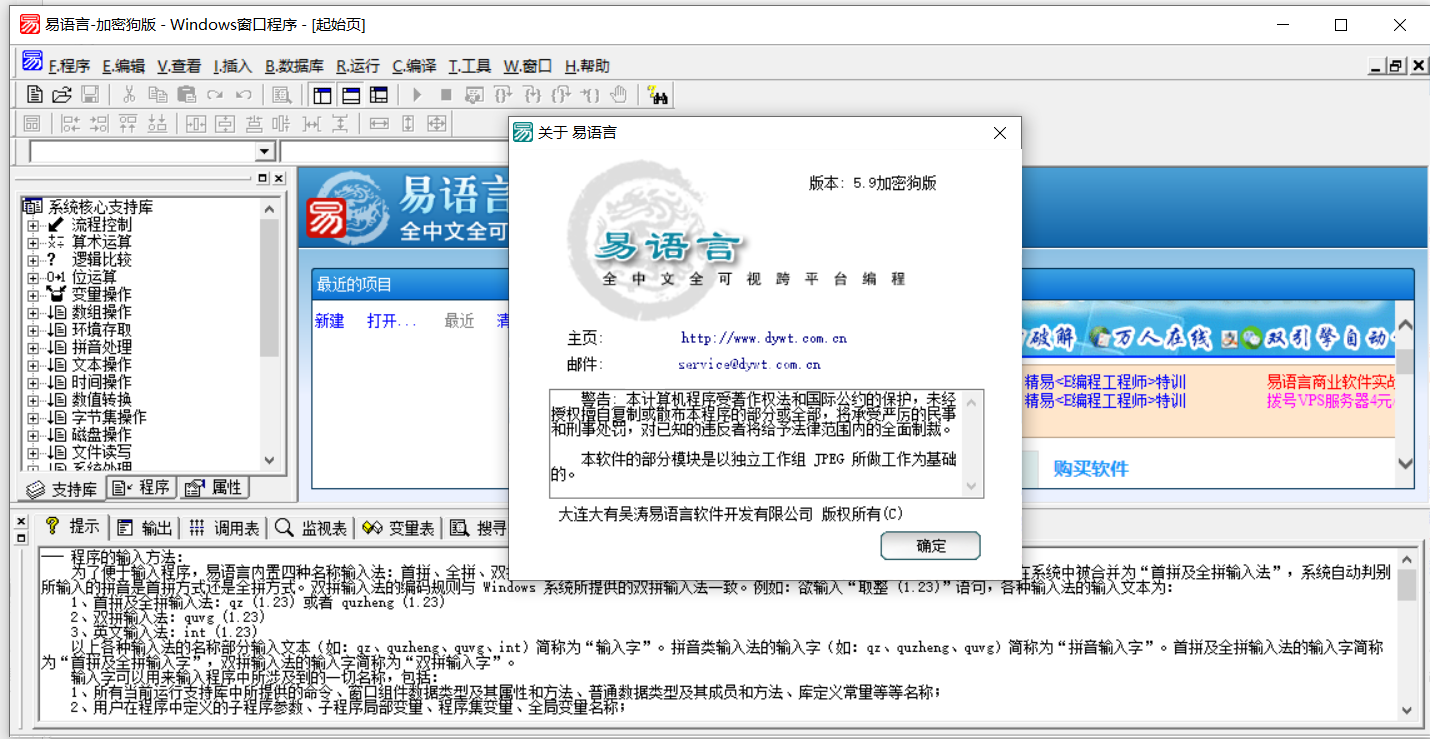Click the align right edges icon
1430x739 pixels.
(99, 124)
